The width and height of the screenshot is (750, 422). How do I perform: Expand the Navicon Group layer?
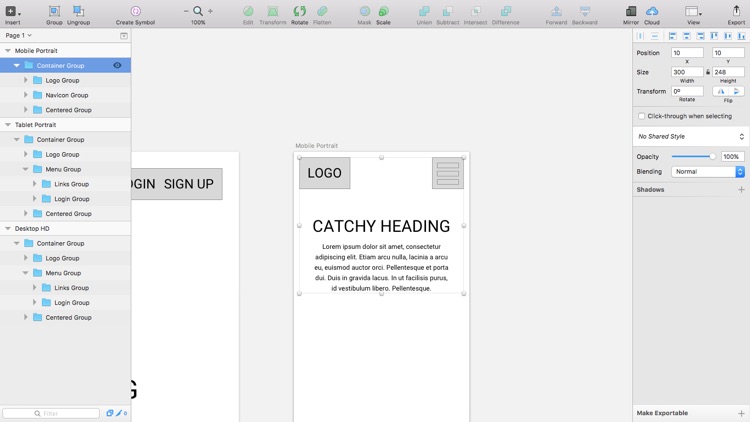point(26,95)
